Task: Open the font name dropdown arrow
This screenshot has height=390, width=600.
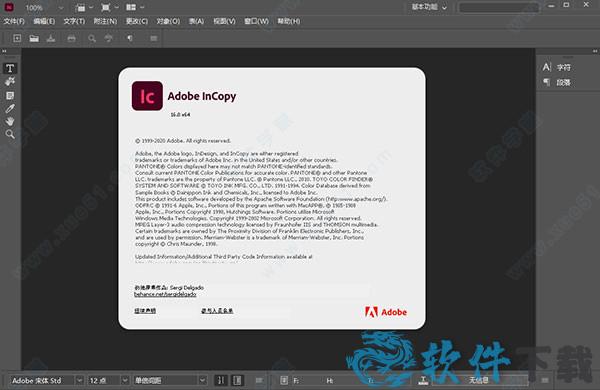Action: coord(79,380)
